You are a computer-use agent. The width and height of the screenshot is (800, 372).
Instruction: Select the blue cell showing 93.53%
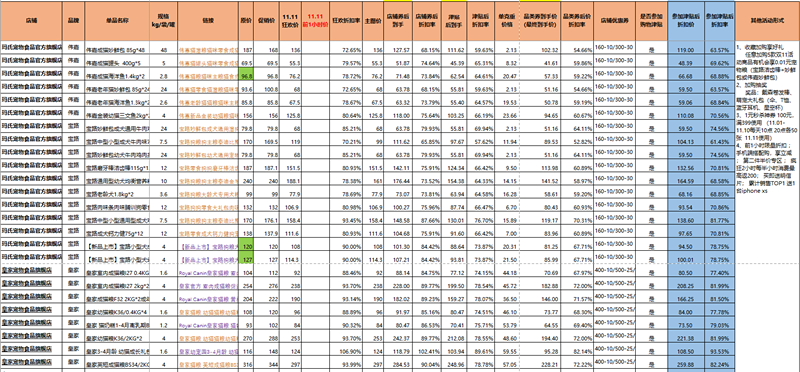point(720,351)
